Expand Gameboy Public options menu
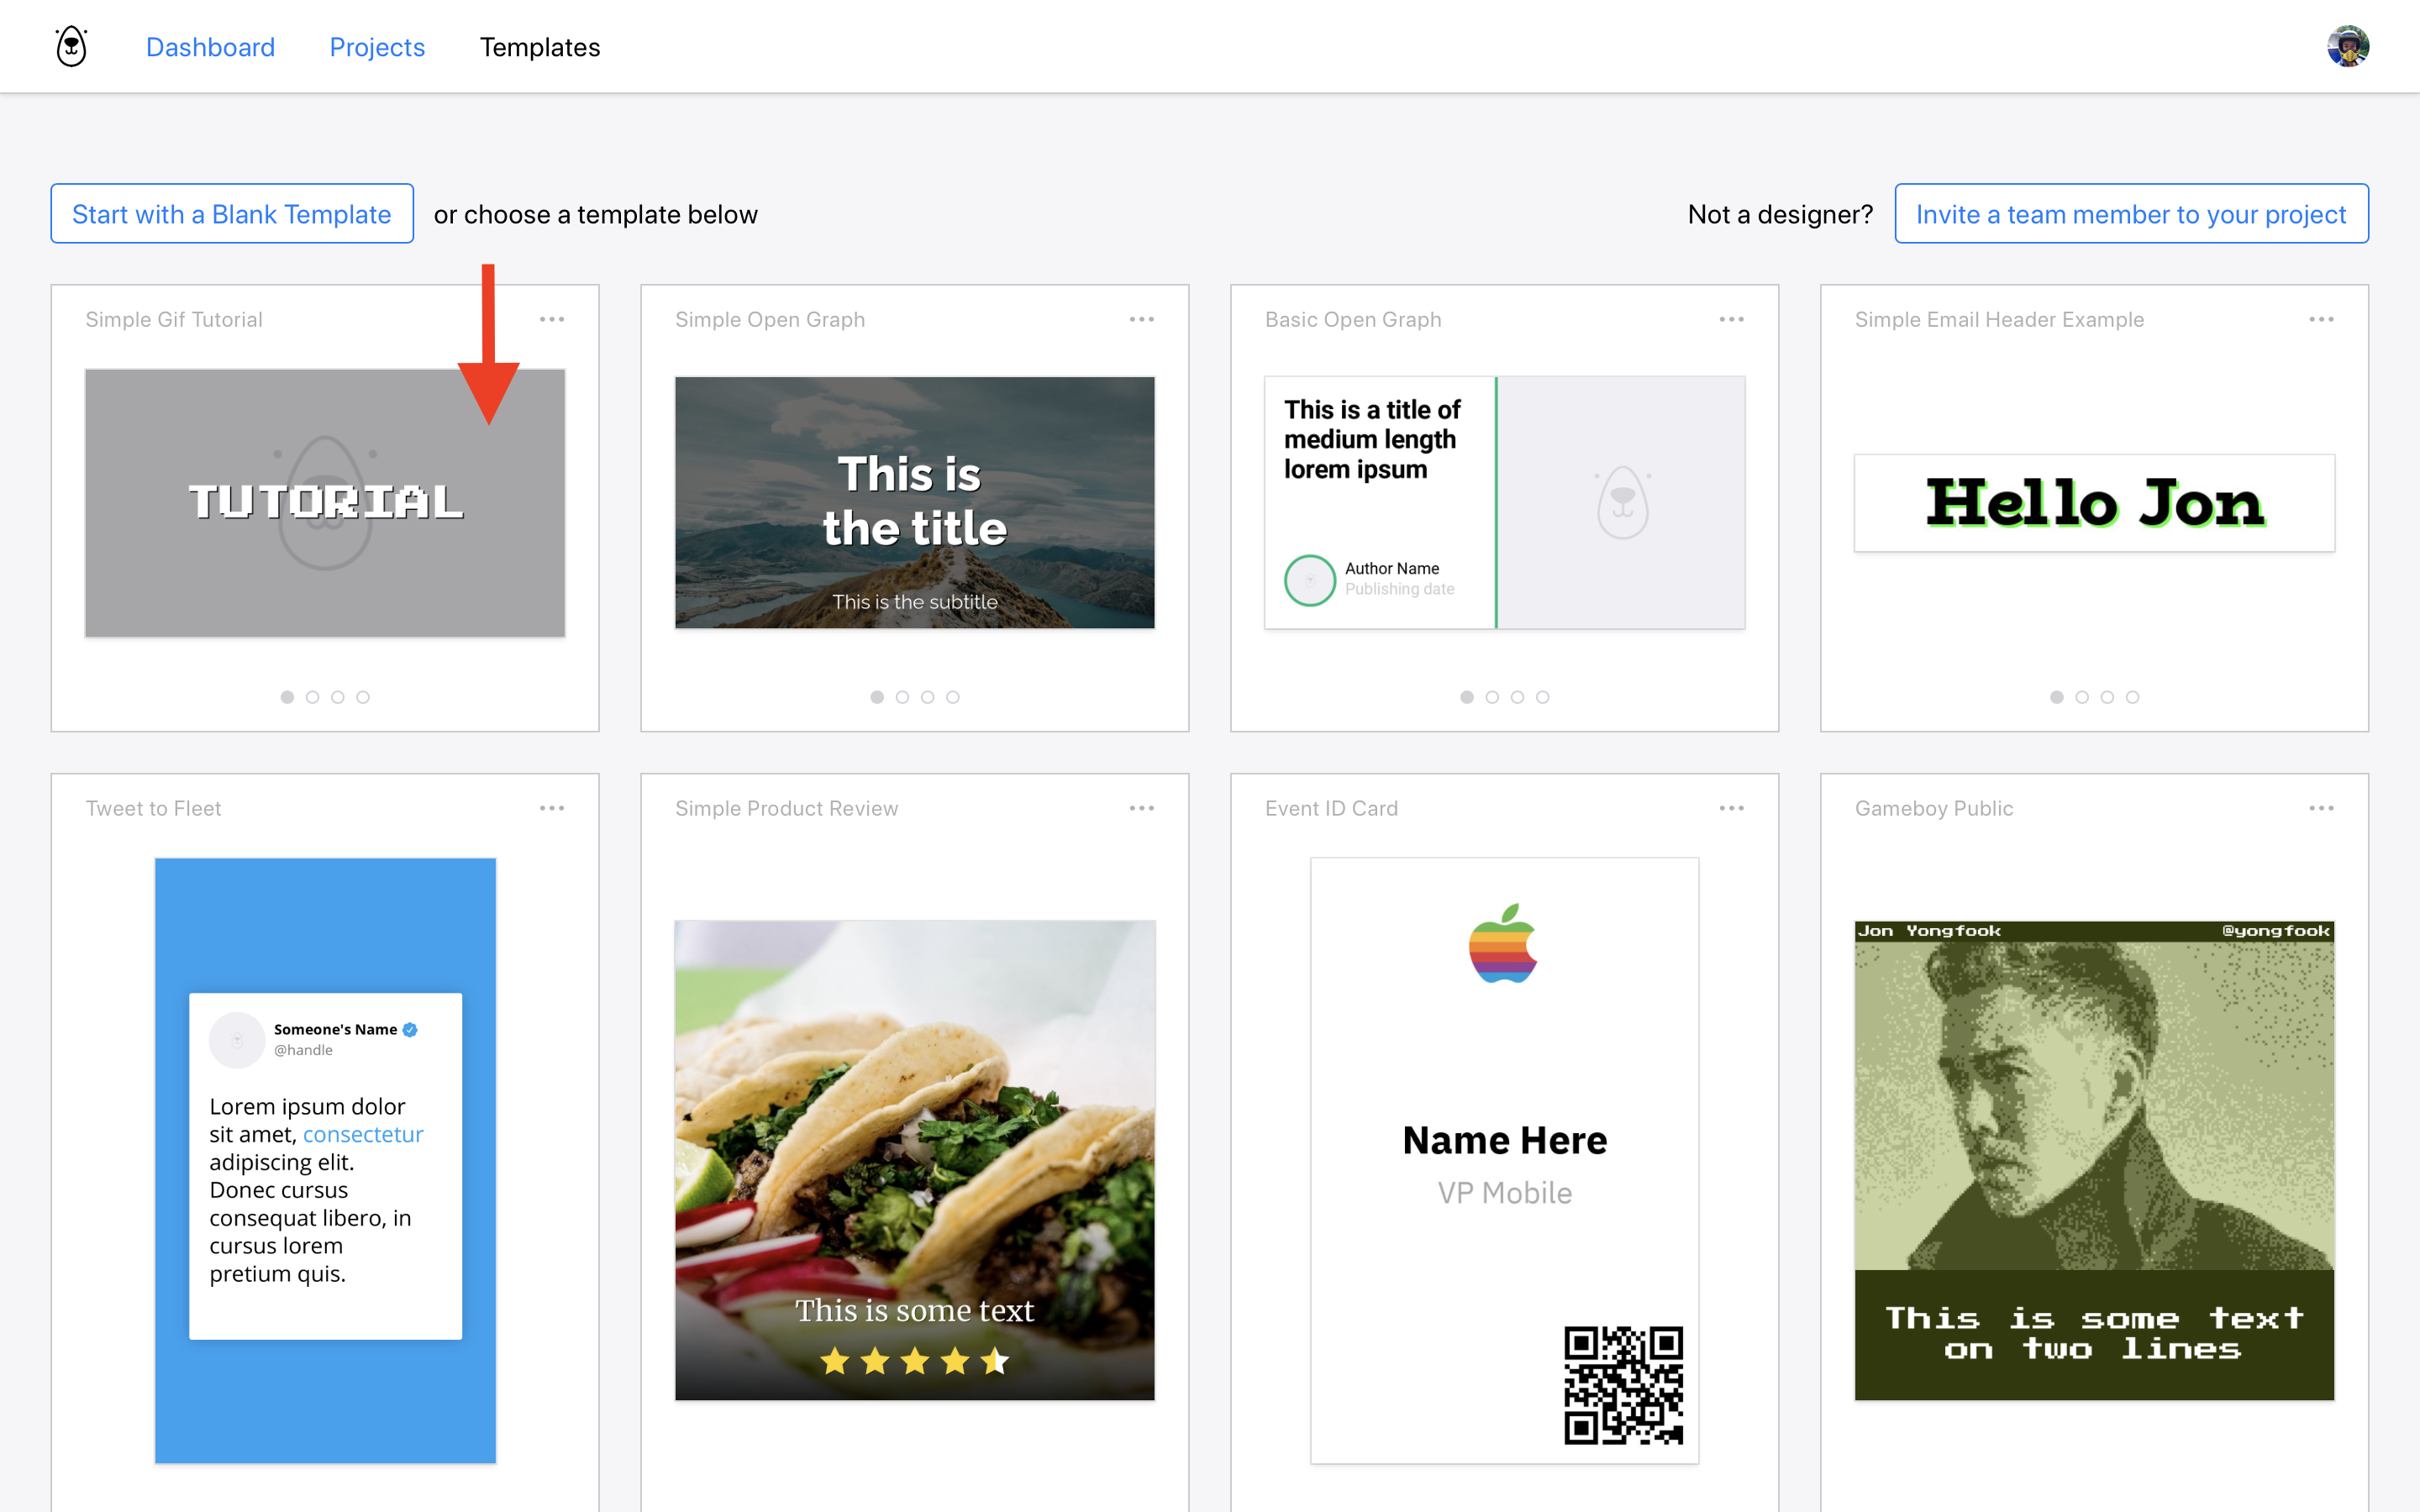This screenshot has width=2420, height=1512. (x=2322, y=808)
